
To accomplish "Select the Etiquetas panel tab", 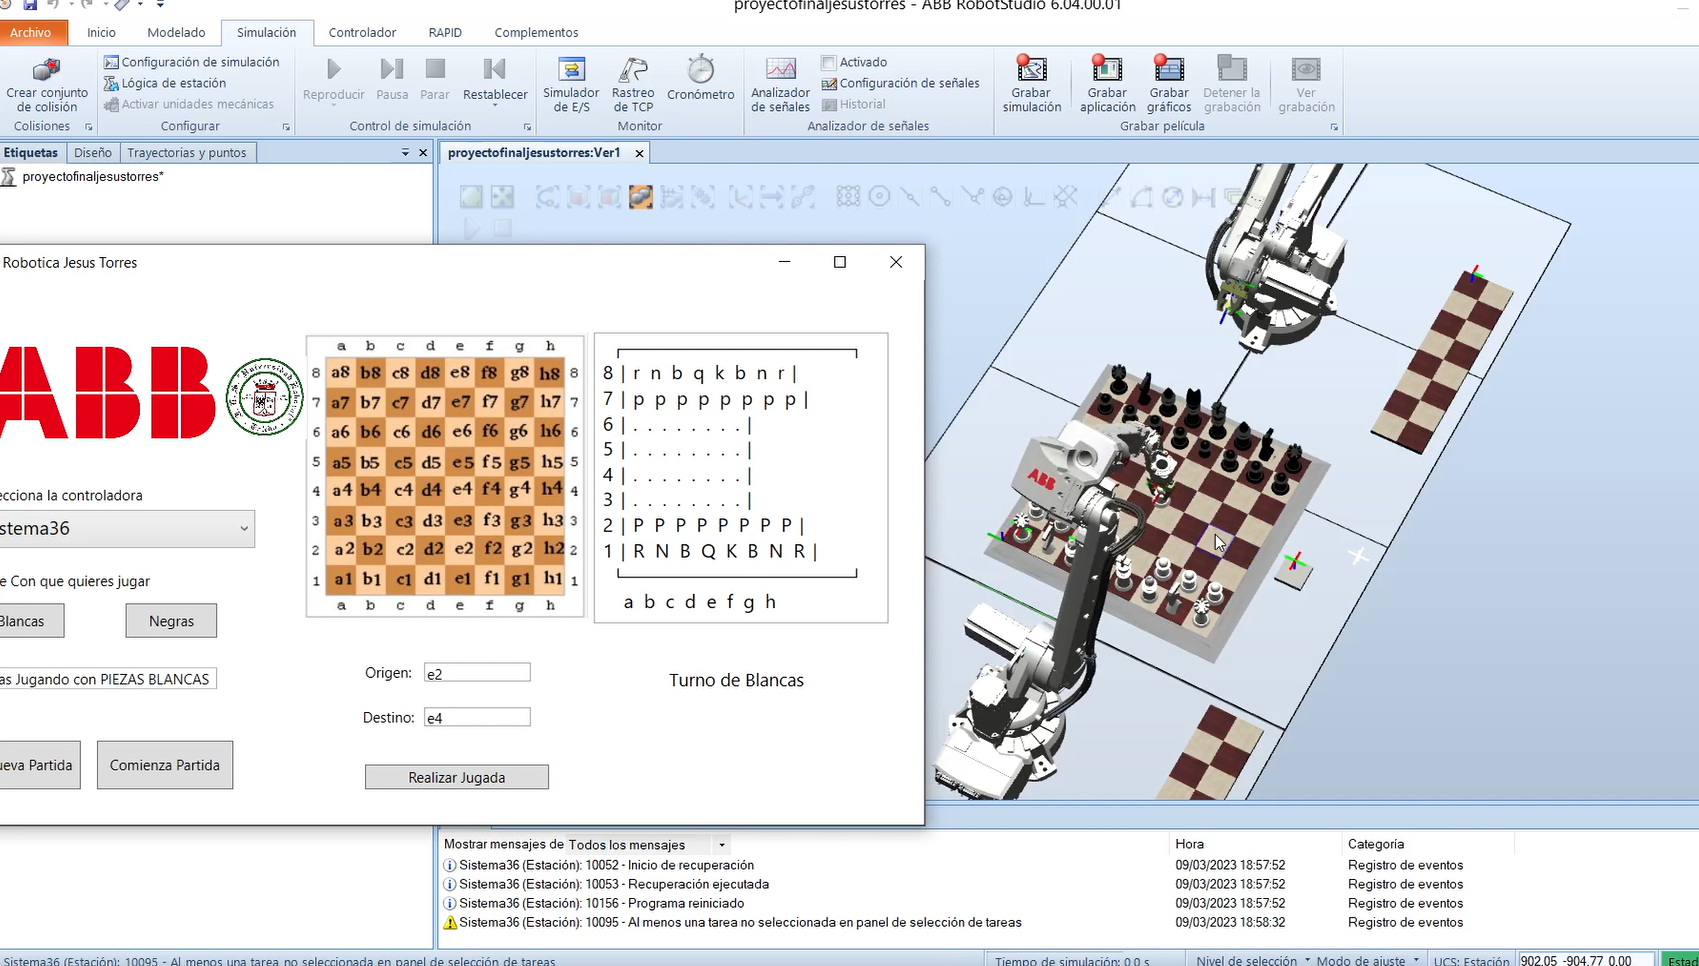I will (x=31, y=153).
